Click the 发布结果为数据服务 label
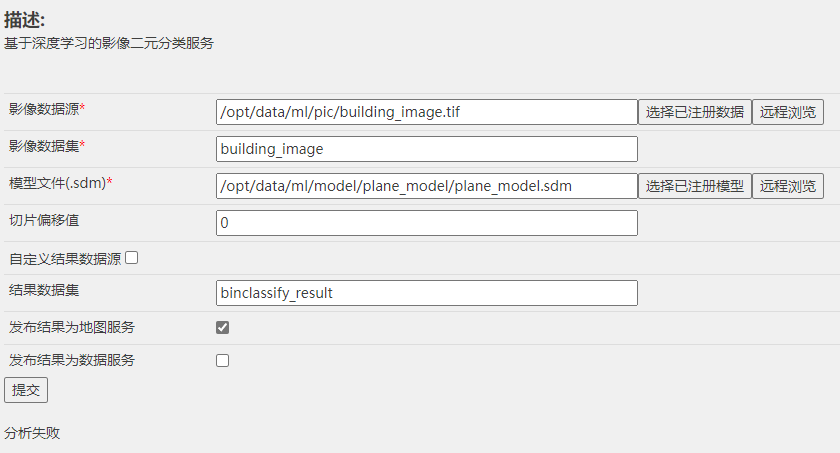The height and width of the screenshot is (453, 840). (x=72, y=360)
